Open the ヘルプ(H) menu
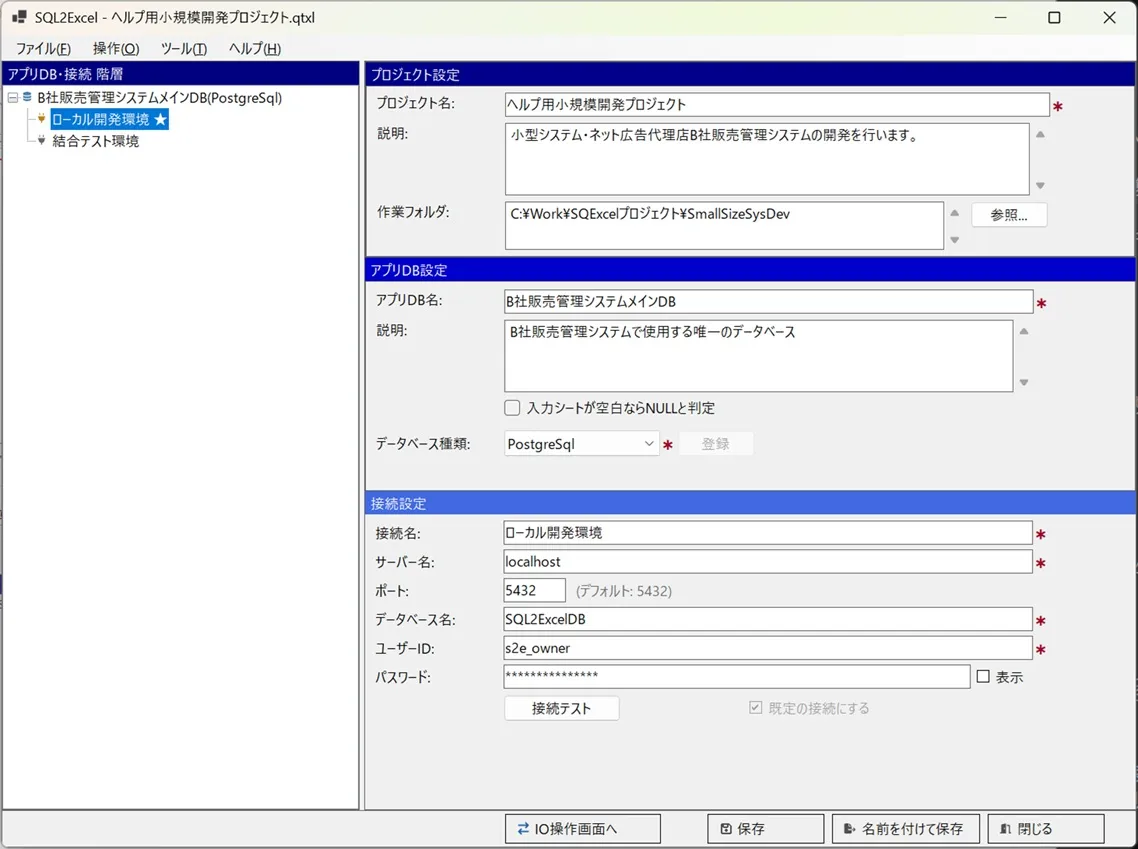This screenshot has width=1138, height=849. [255, 49]
